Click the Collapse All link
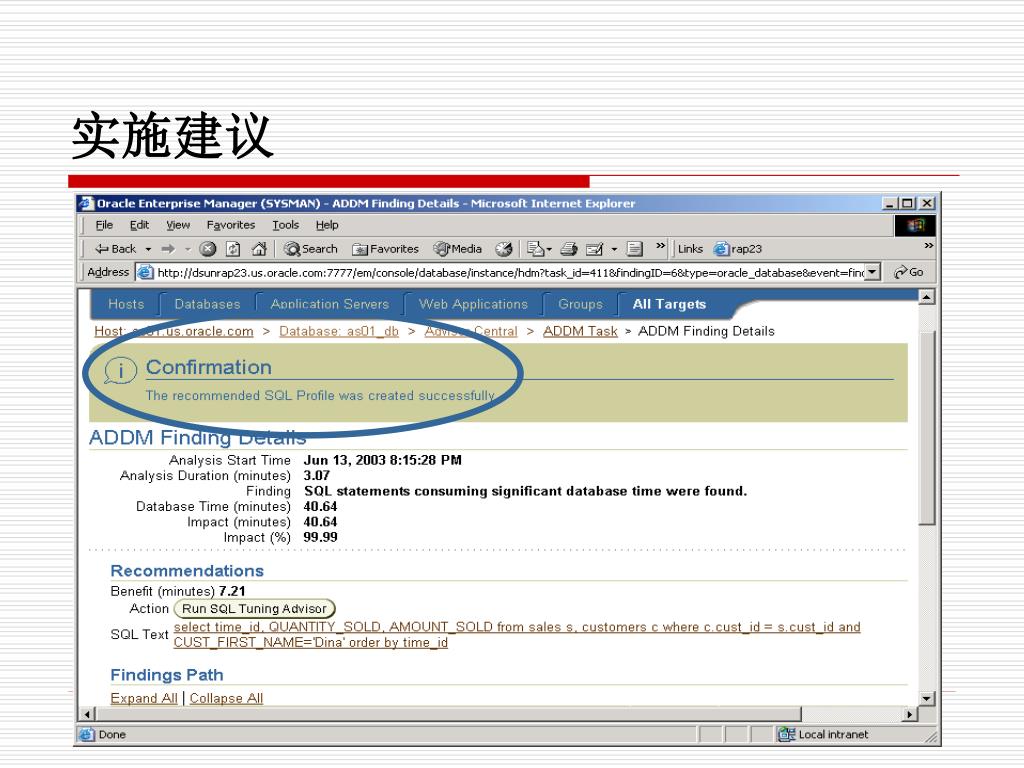This screenshot has width=1024, height=768. pos(226,698)
